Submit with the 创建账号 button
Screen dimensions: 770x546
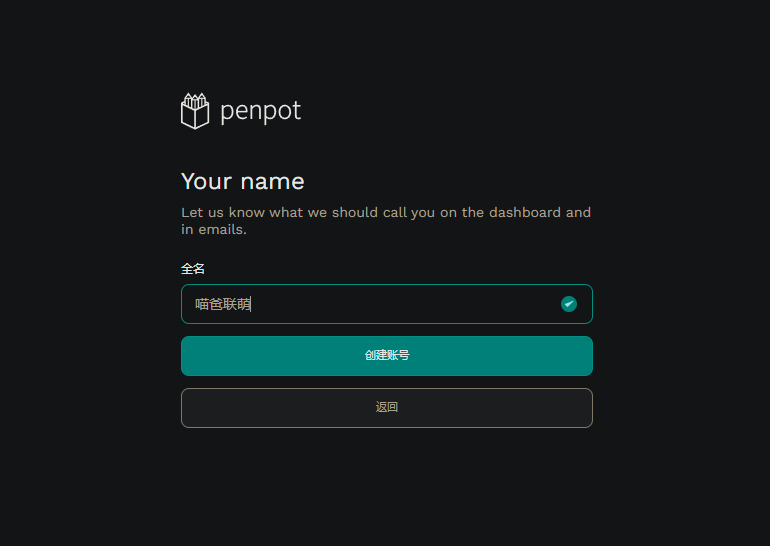click(387, 356)
